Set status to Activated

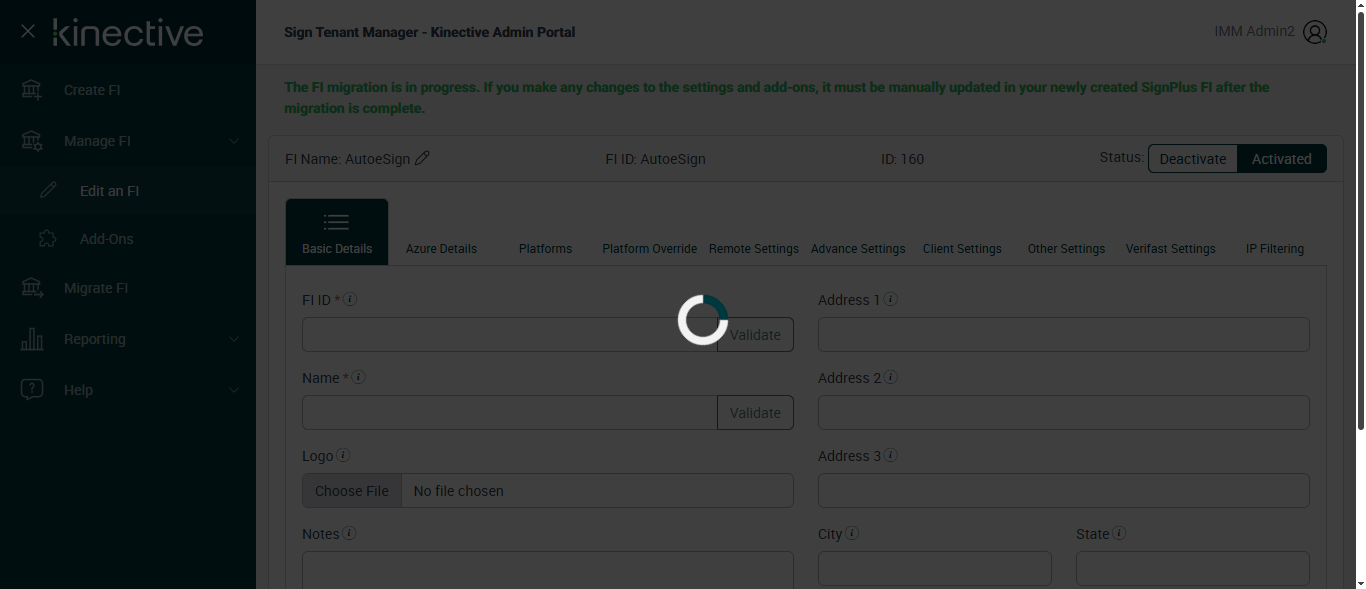click(1281, 159)
